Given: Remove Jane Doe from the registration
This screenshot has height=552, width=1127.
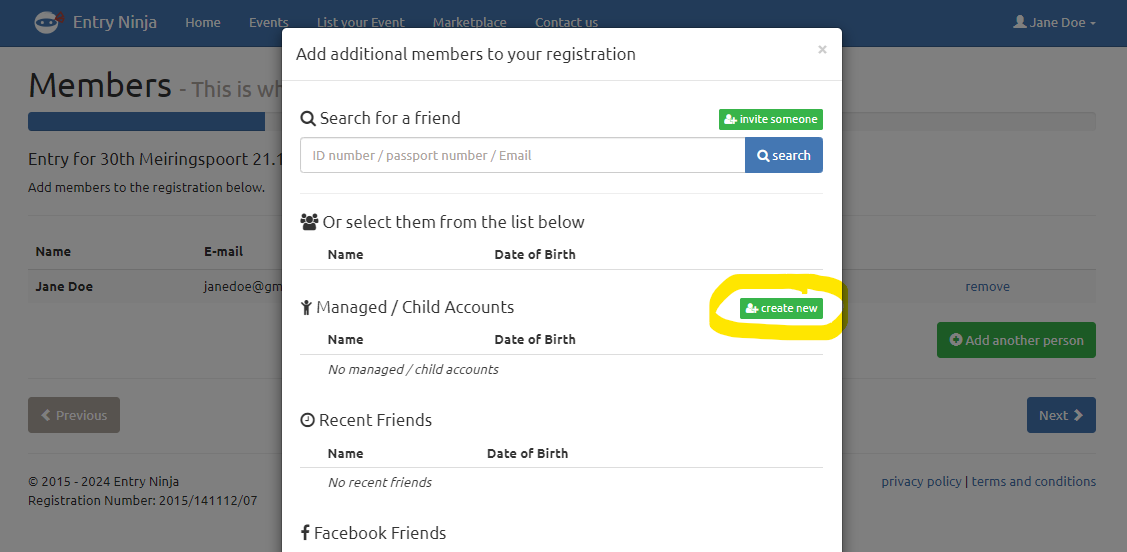Looking at the screenshot, I should pos(987,286).
